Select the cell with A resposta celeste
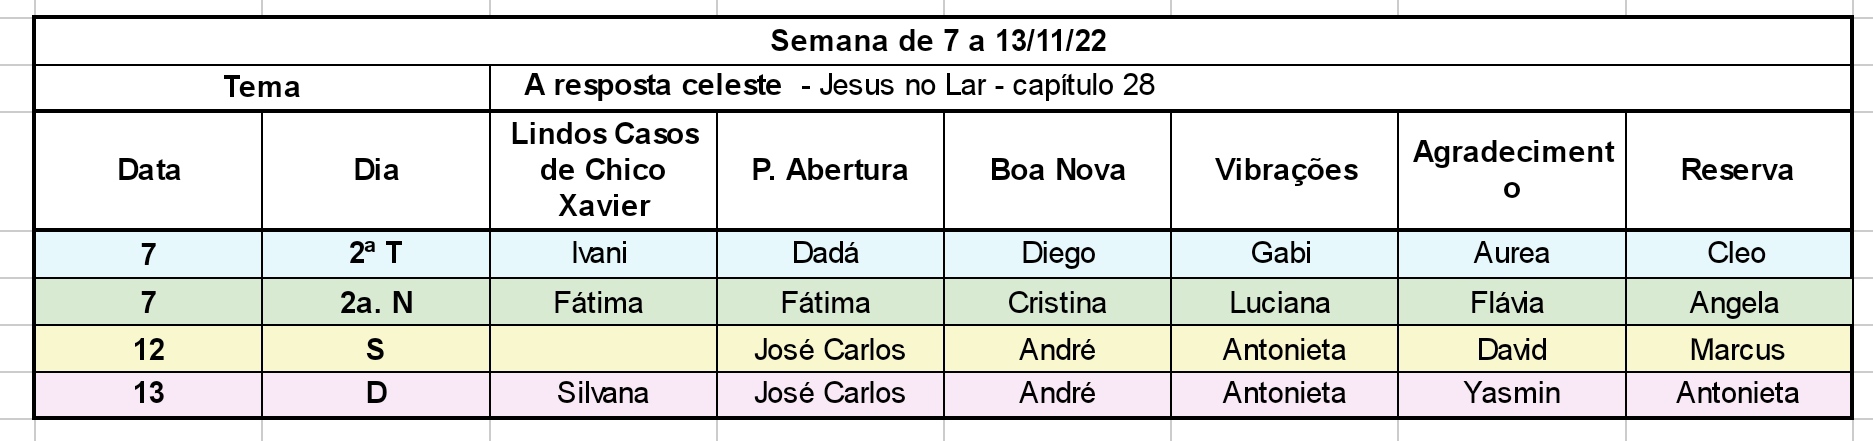This screenshot has width=1873, height=441. (x=1170, y=87)
